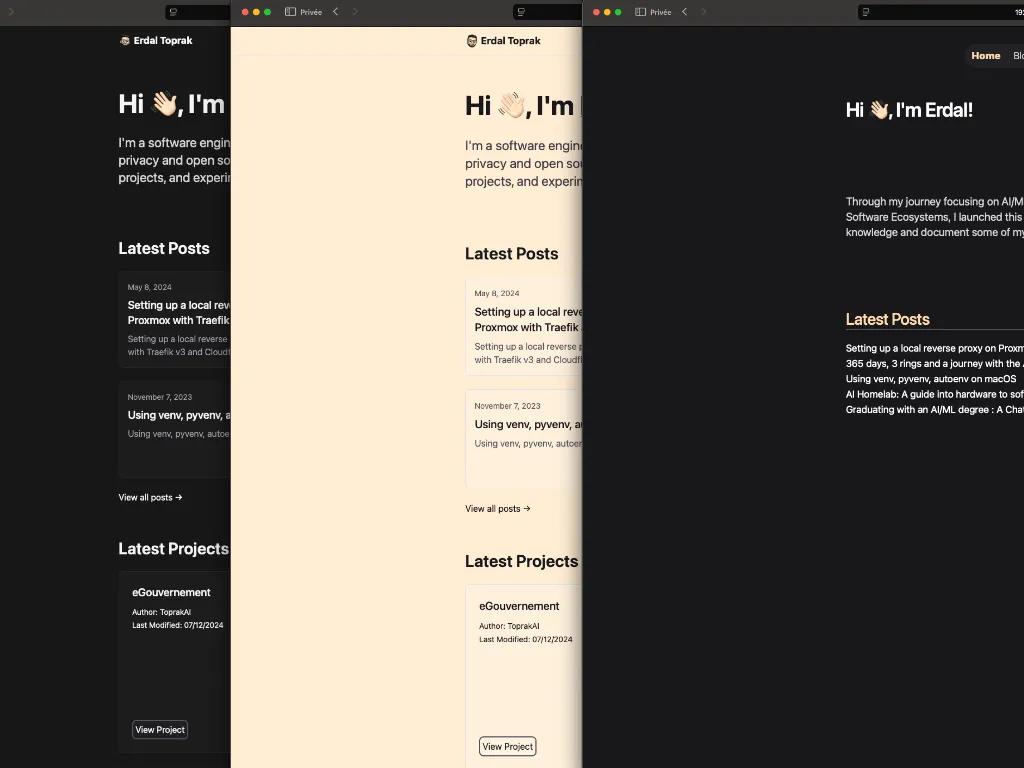
Task: Open the Home tab in the right window's navigation
Action: click(985, 56)
